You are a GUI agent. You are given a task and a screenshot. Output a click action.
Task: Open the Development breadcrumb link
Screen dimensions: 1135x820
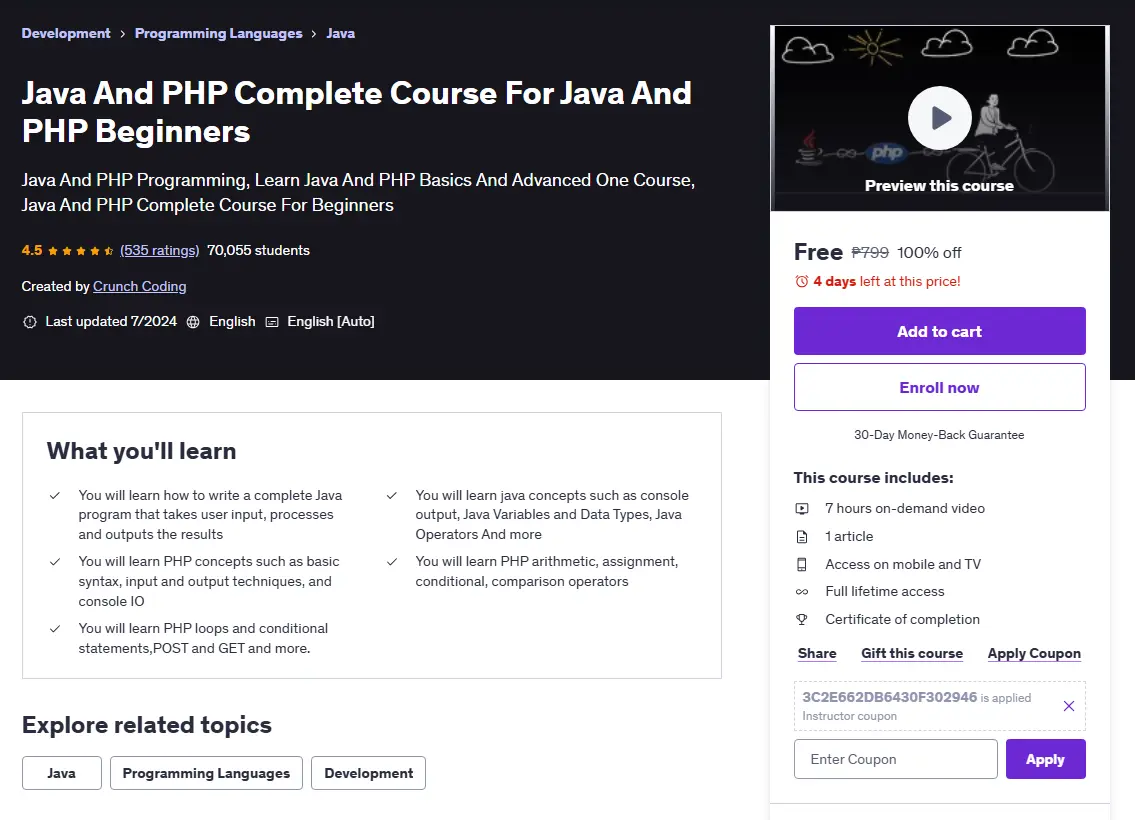click(66, 33)
